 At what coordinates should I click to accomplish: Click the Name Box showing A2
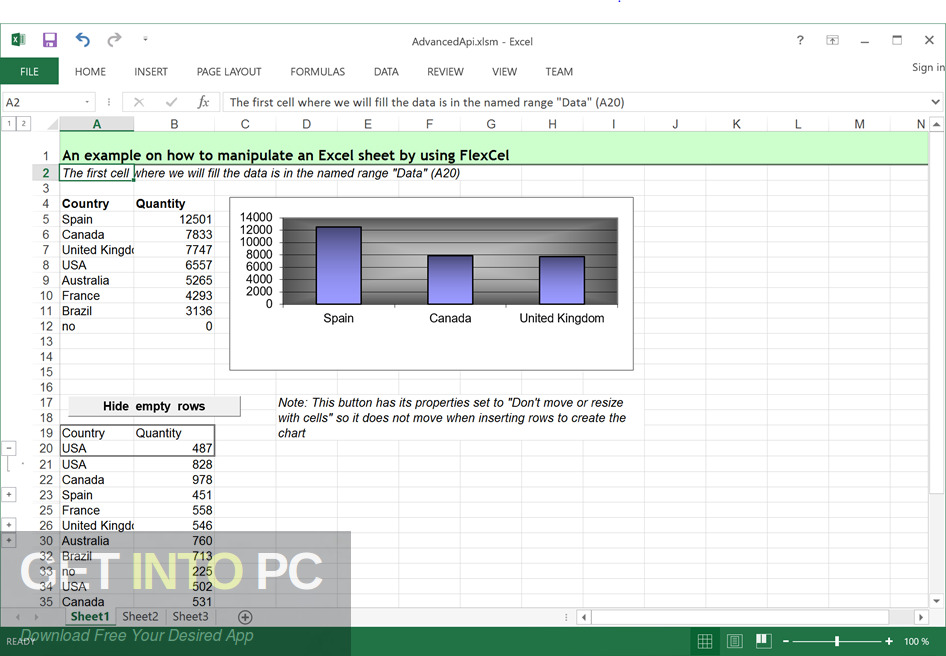tap(42, 102)
